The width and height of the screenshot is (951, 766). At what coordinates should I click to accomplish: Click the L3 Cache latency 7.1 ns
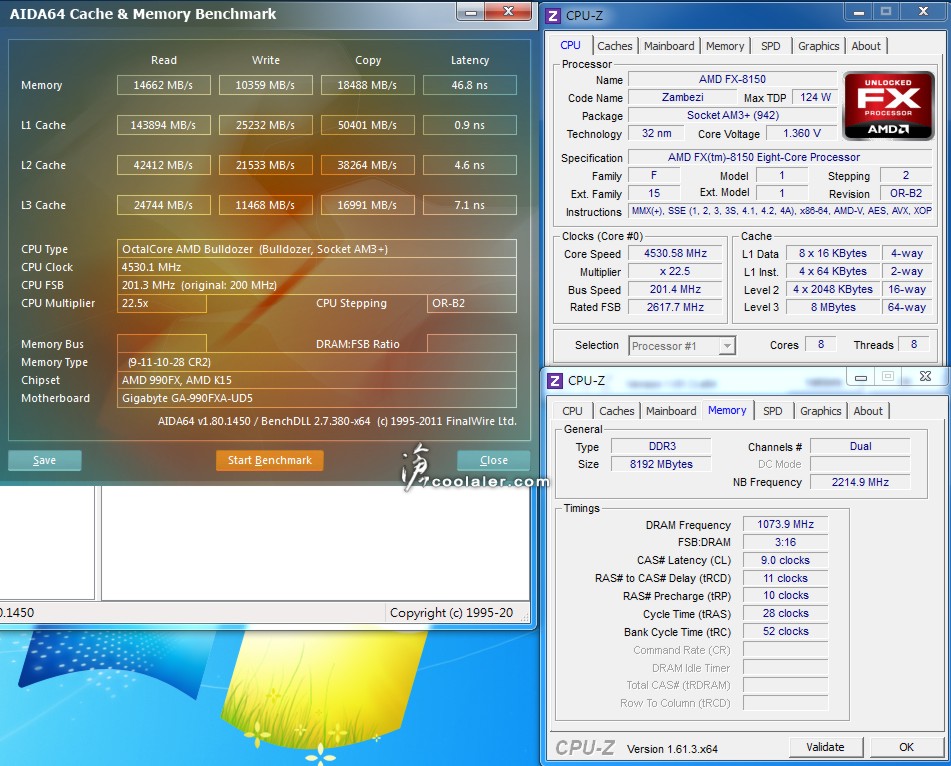pos(469,206)
